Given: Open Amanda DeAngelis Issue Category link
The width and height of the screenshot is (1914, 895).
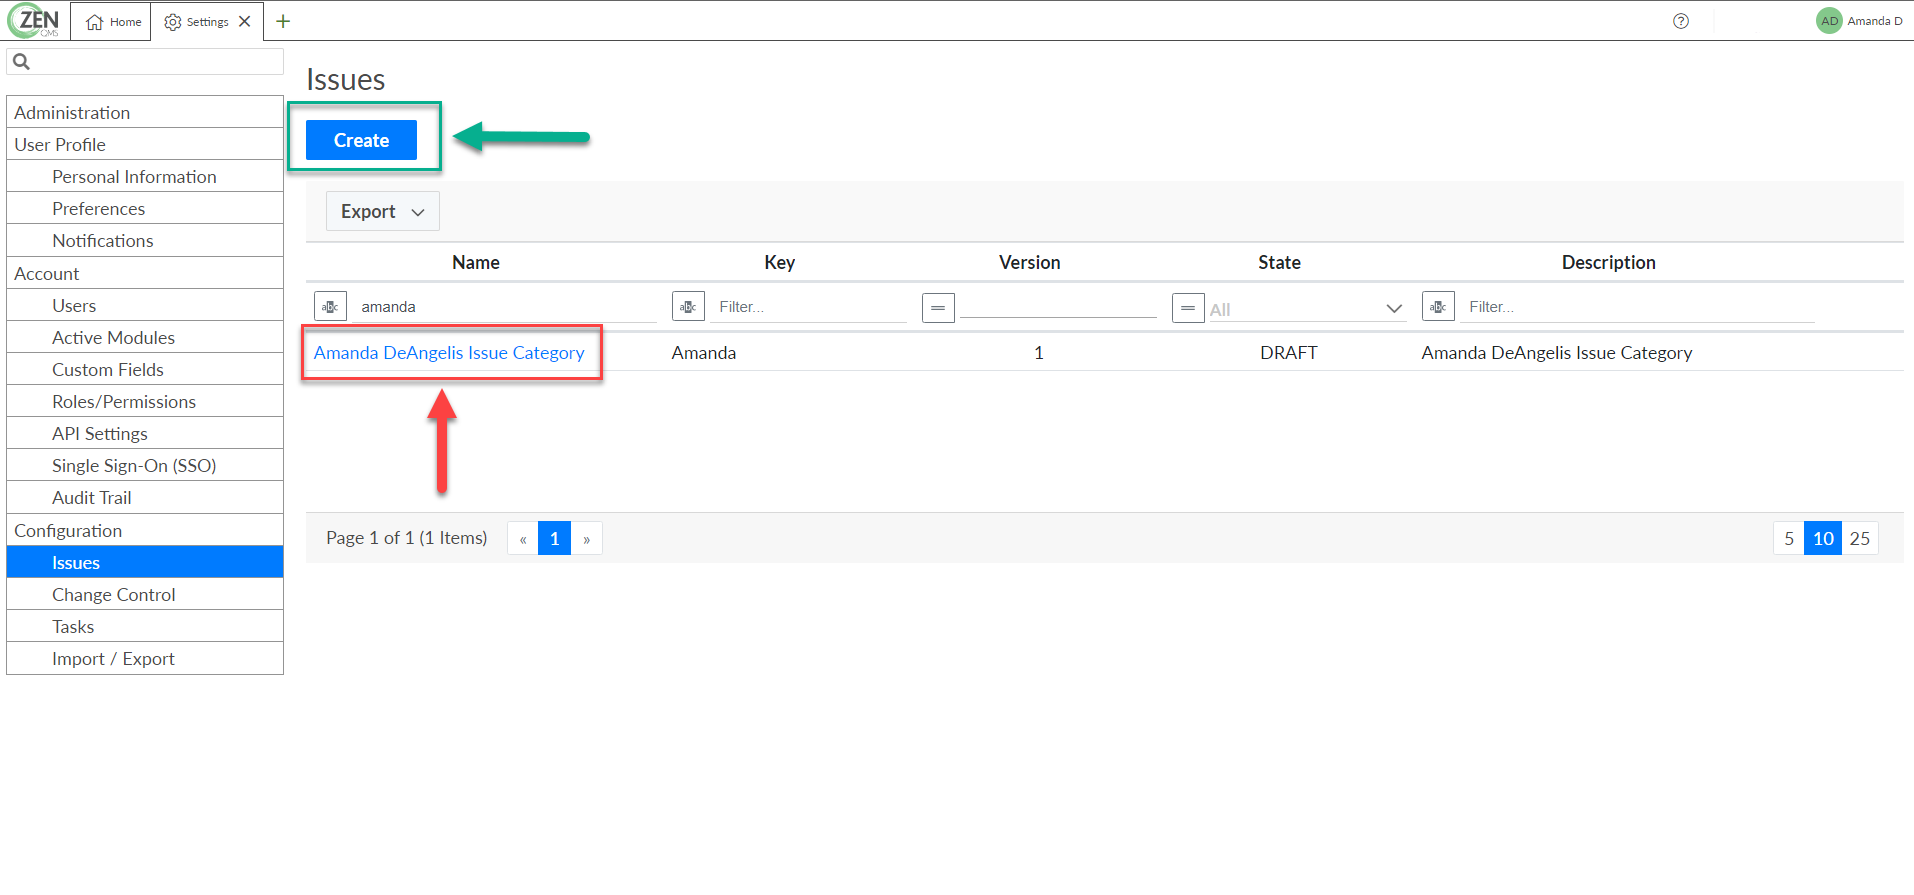Looking at the screenshot, I should [449, 353].
